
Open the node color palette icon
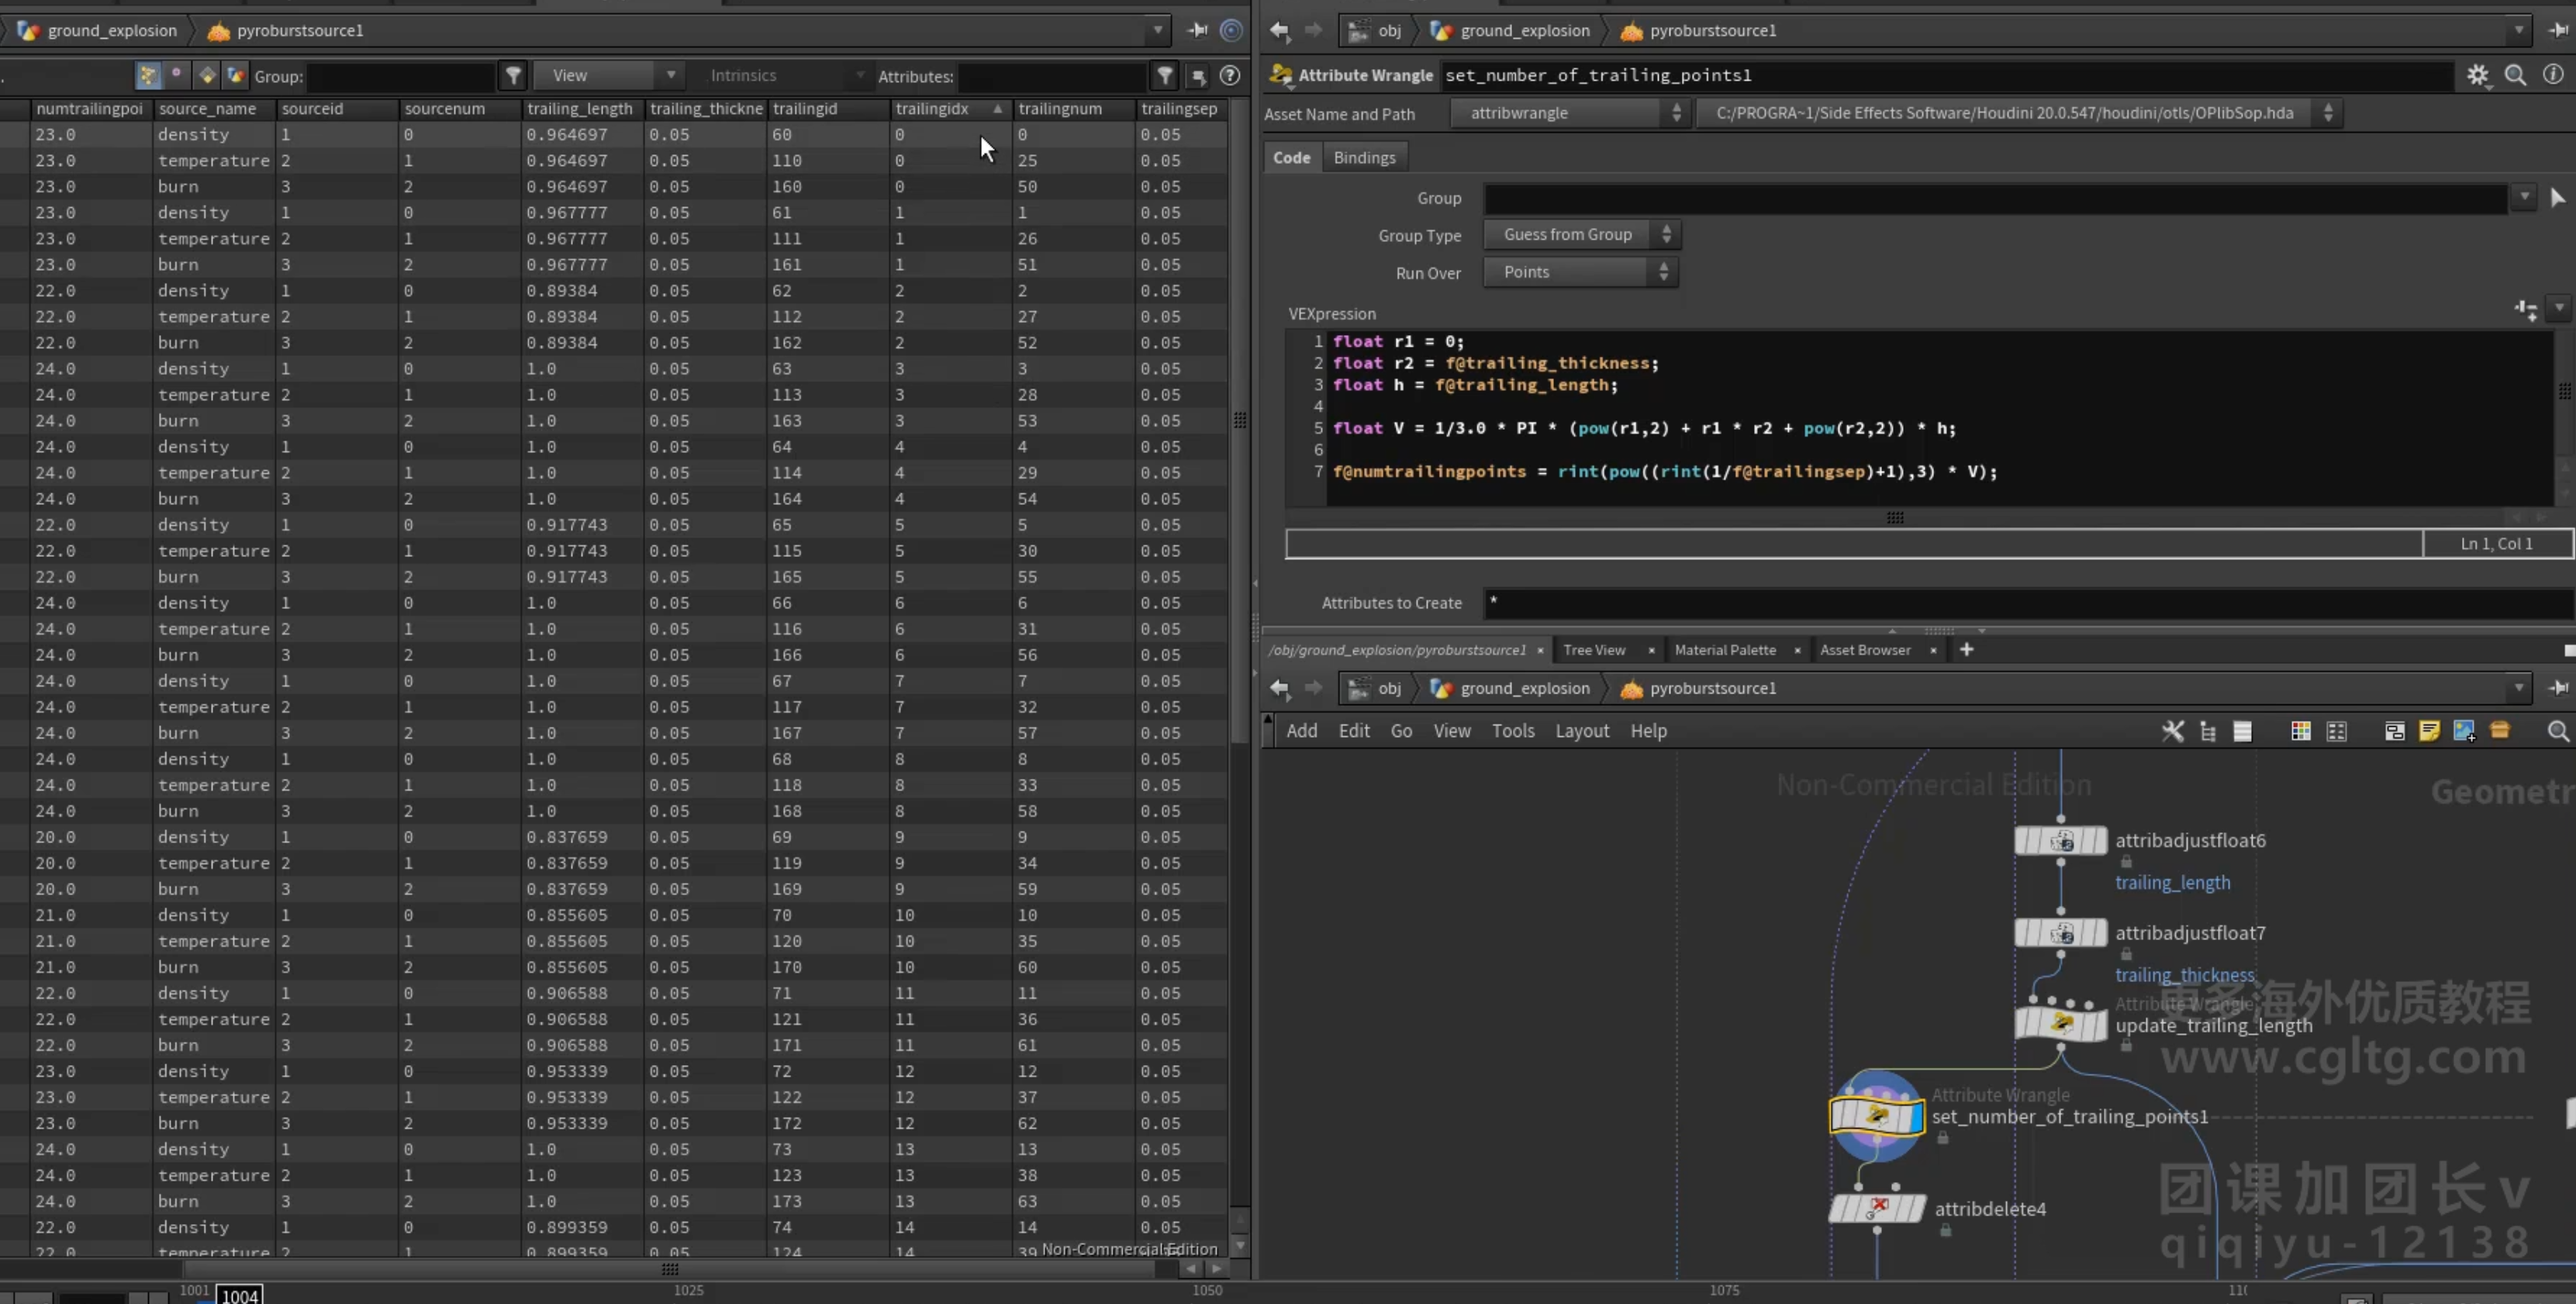(x=2300, y=731)
